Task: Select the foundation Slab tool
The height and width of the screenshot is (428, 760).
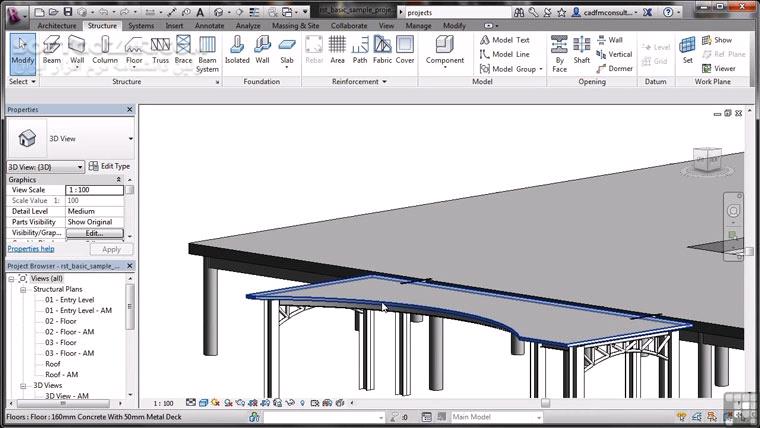Action: coord(287,52)
